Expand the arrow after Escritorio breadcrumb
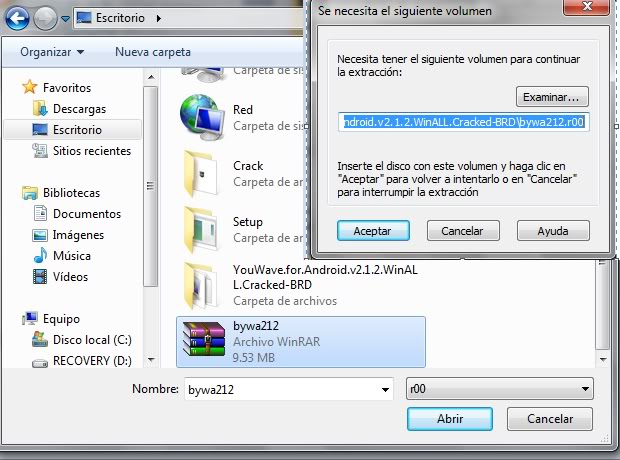 tap(159, 18)
